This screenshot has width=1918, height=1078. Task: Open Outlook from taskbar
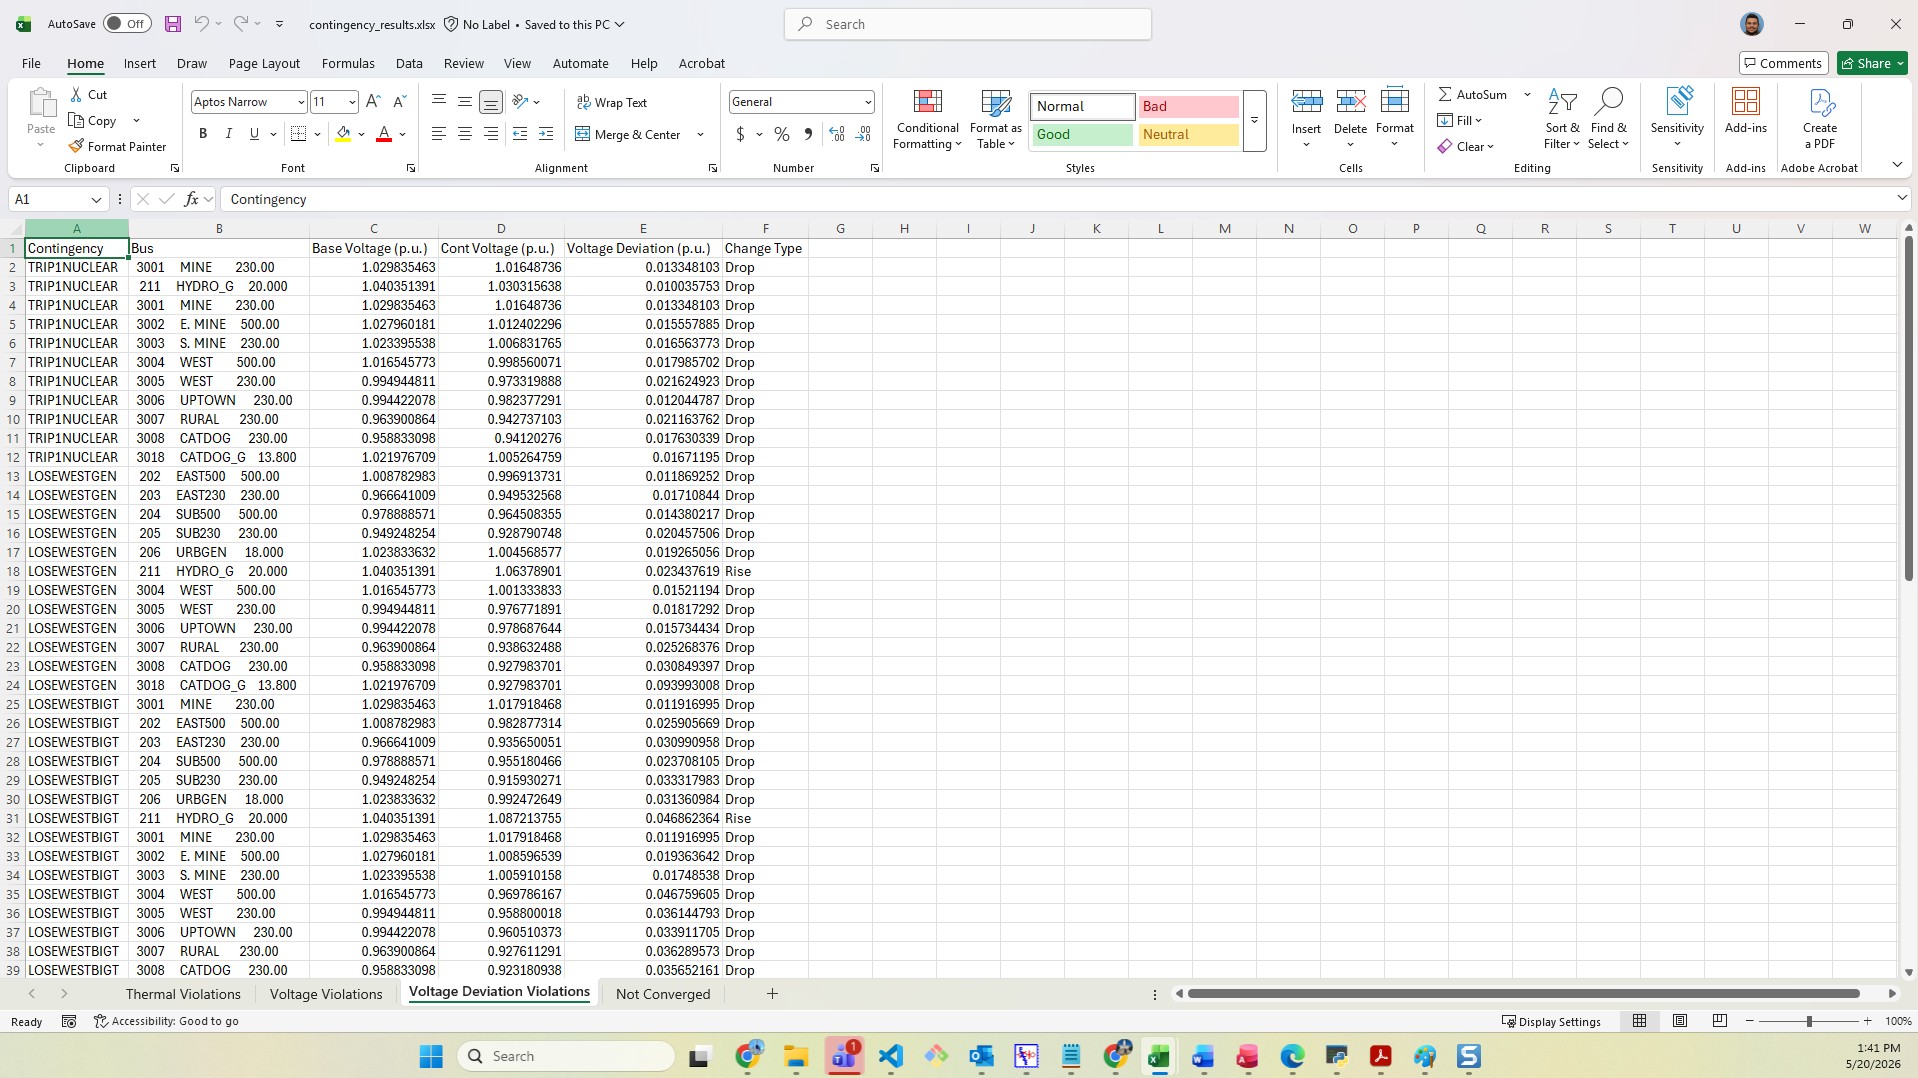(x=981, y=1056)
